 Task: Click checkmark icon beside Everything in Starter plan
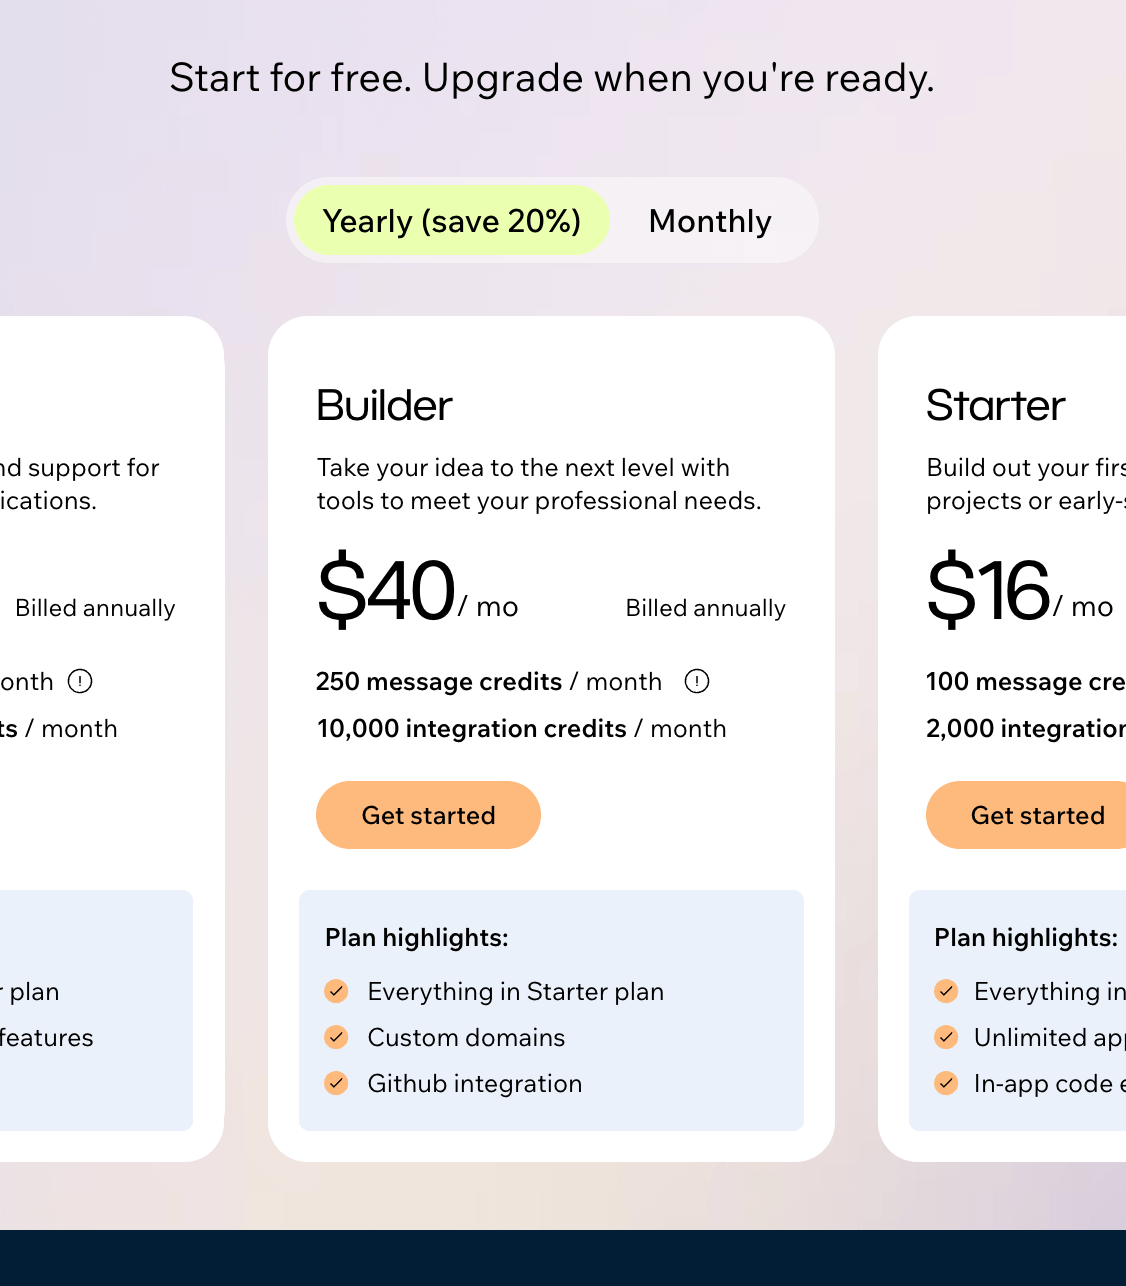[x=337, y=991]
